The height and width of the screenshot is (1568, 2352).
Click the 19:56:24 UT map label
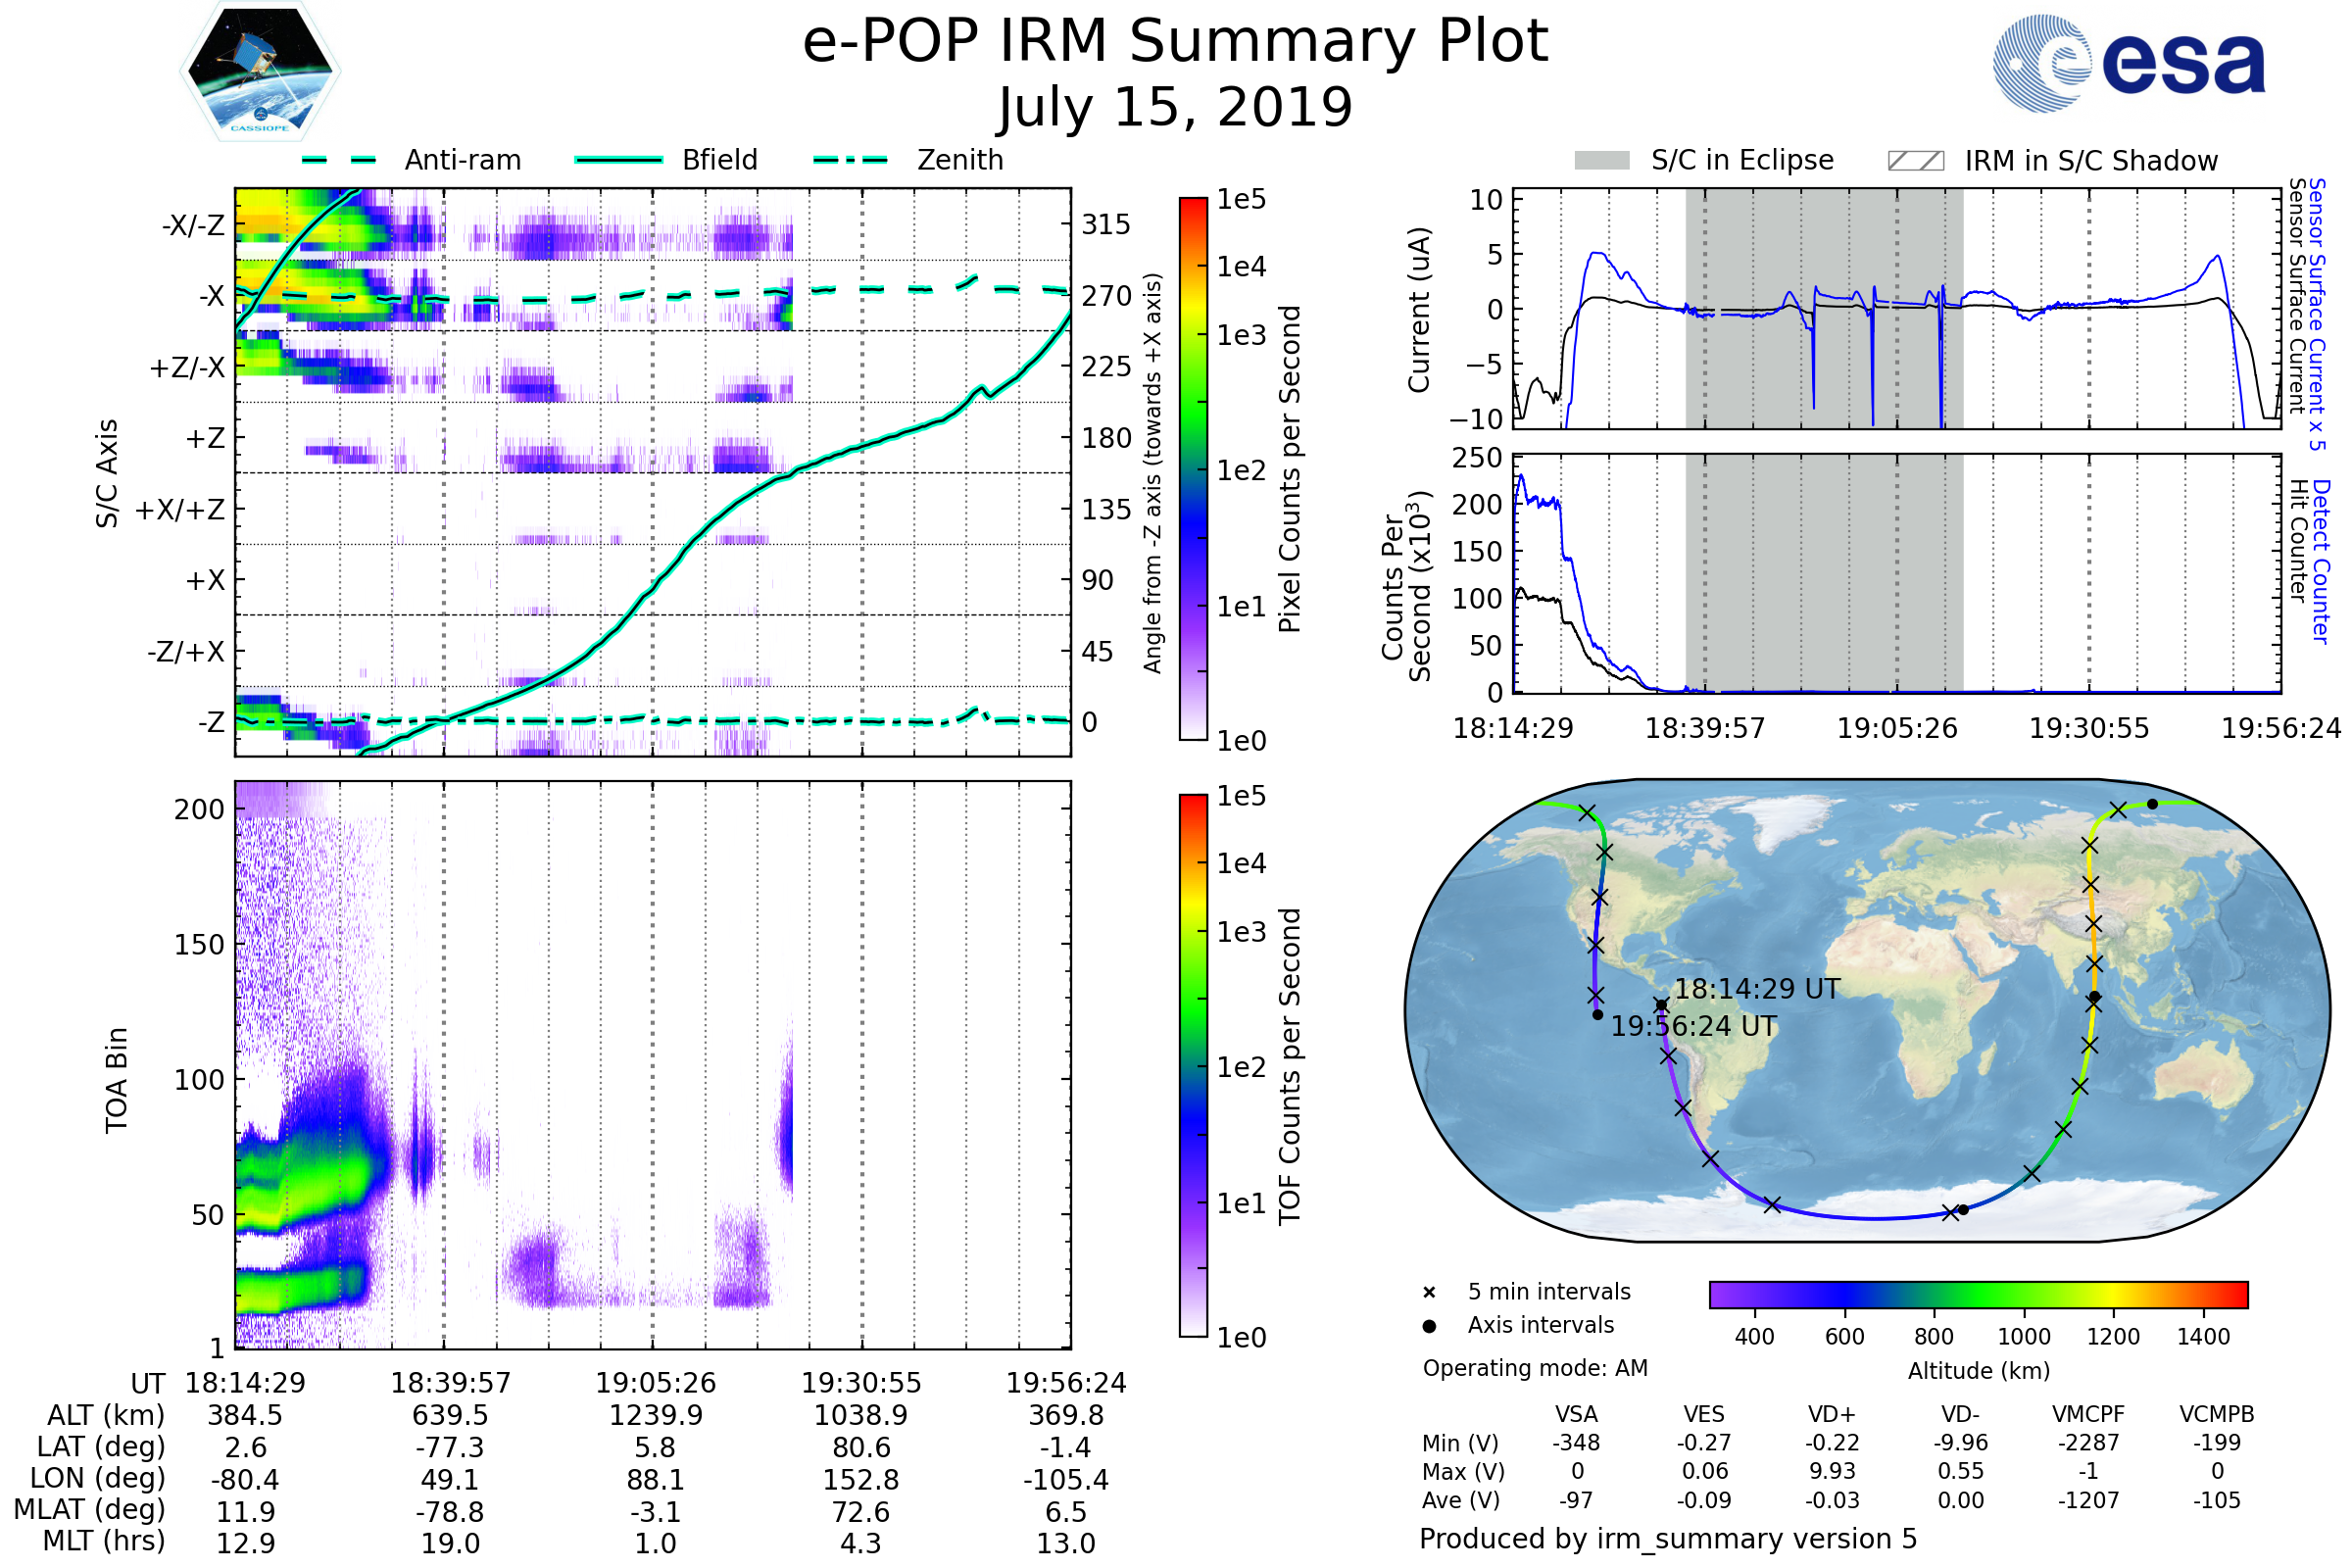point(1694,1026)
